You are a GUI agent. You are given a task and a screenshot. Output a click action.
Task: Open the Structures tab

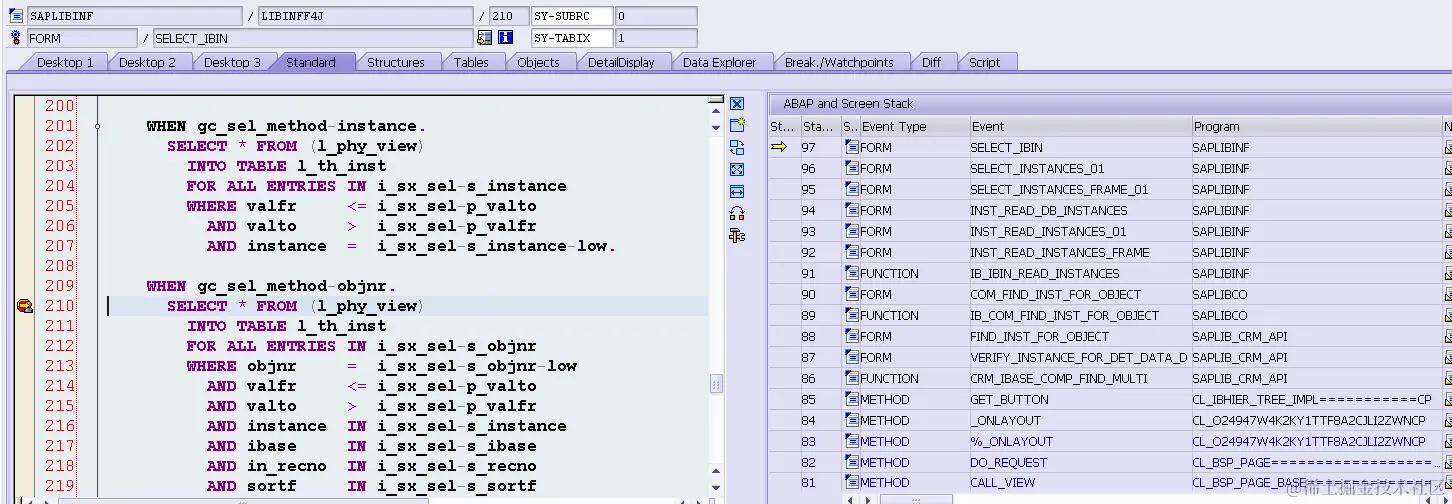tap(396, 62)
